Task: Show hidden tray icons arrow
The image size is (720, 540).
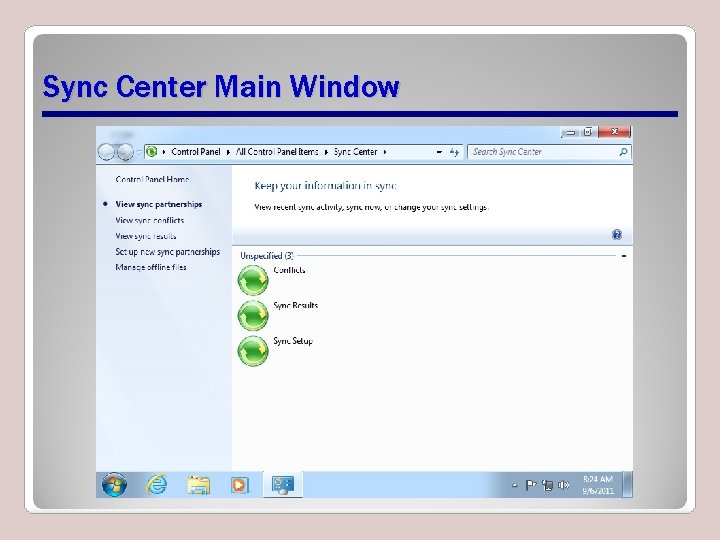Action: coord(514,485)
